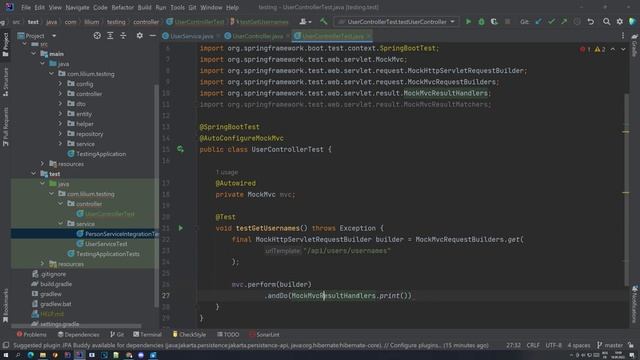Open the Navigate menu
The width and height of the screenshot is (640, 360).
click(x=77, y=7)
